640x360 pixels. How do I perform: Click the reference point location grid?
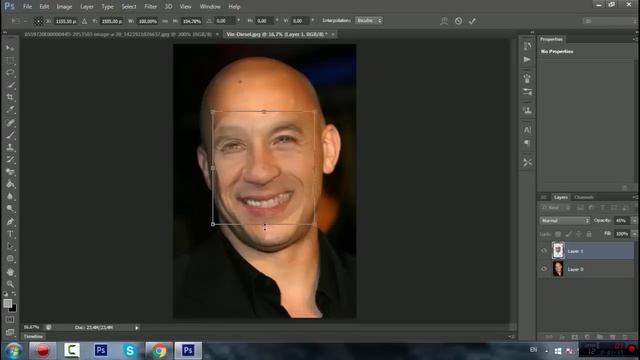pyautogui.click(x=38, y=21)
